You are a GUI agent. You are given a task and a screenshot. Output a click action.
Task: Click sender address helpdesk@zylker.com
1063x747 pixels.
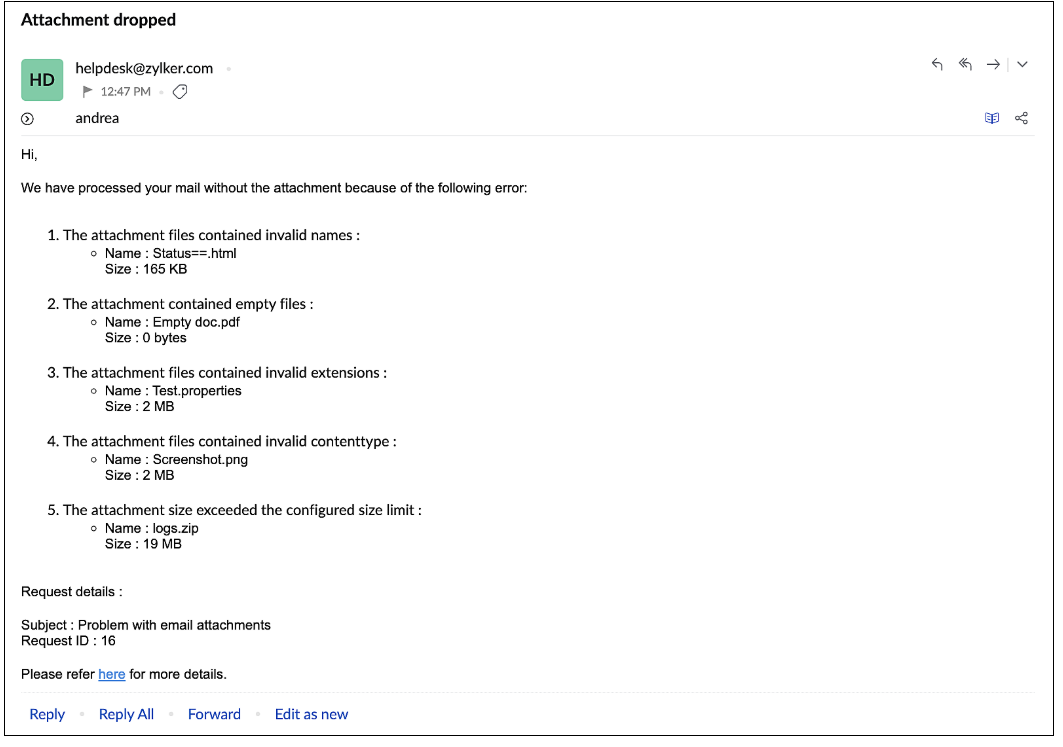(x=144, y=68)
